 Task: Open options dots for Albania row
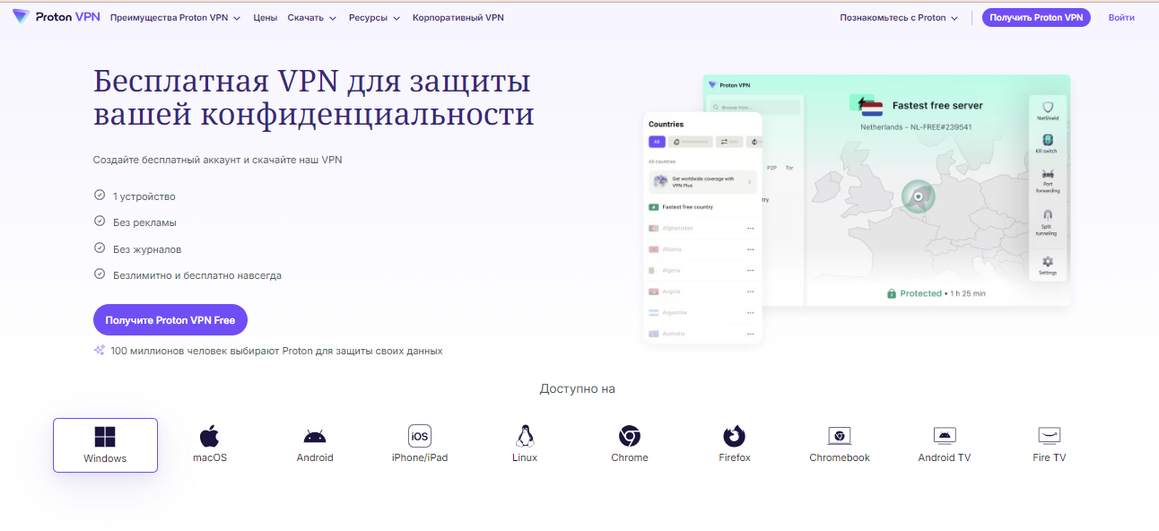[750, 250]
